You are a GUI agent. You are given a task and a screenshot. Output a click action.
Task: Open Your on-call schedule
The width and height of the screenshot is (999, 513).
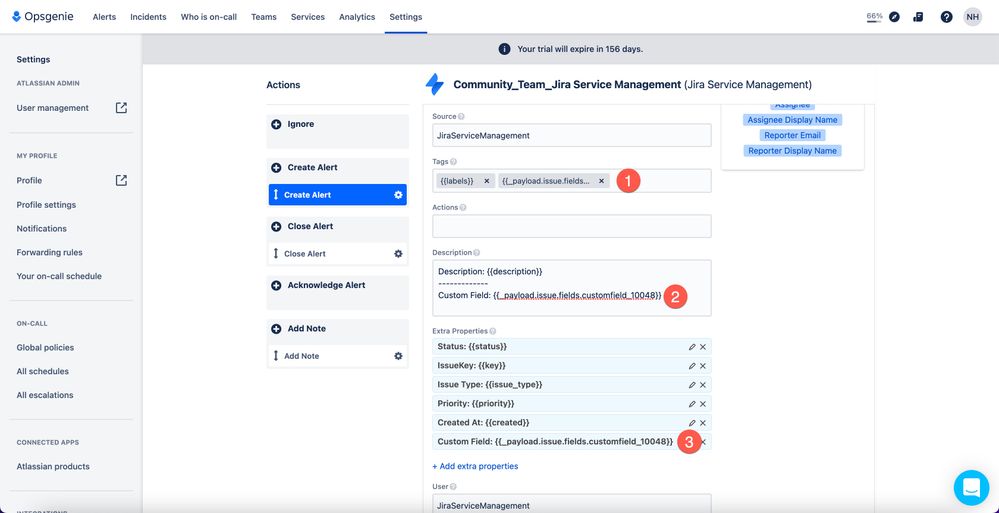pos(59,276)
